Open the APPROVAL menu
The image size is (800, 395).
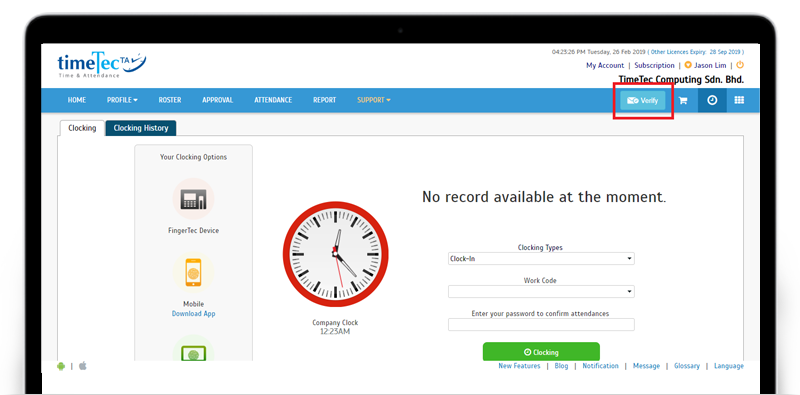(217, 100)
